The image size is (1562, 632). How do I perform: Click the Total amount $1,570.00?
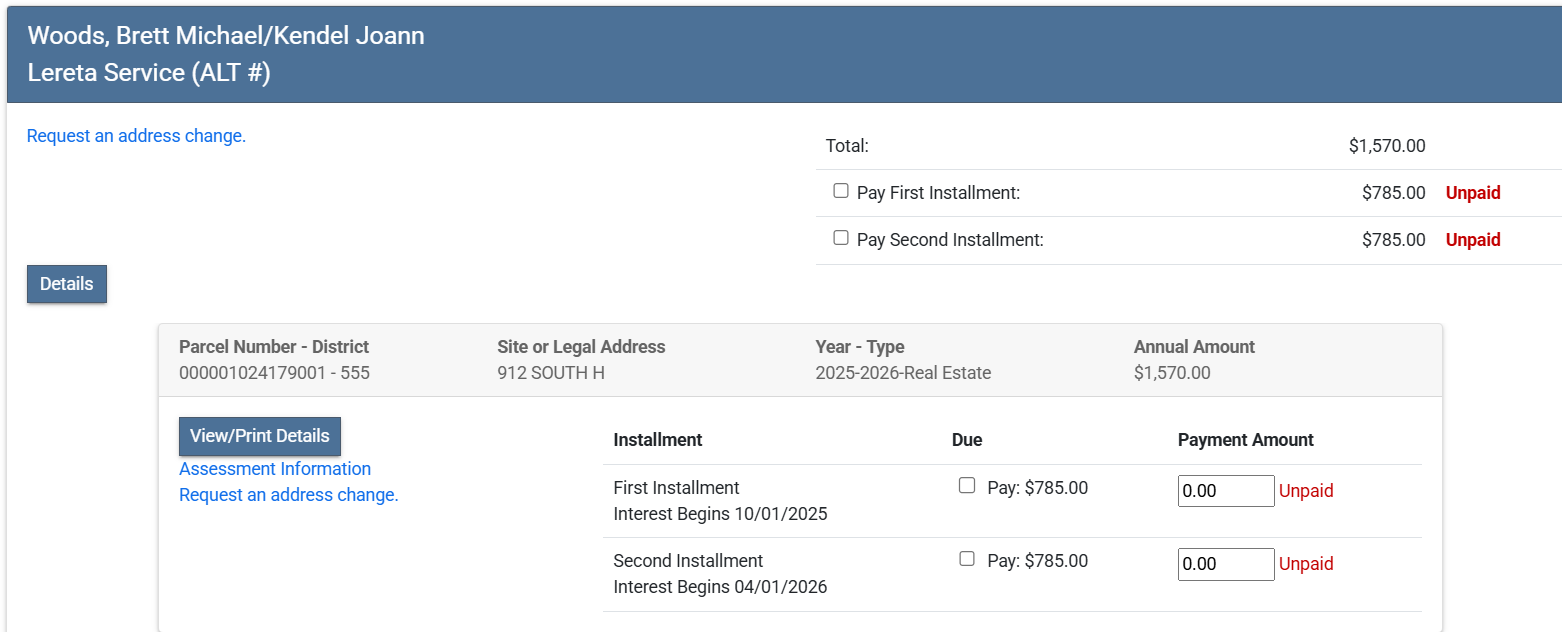tap(1386, 146)
